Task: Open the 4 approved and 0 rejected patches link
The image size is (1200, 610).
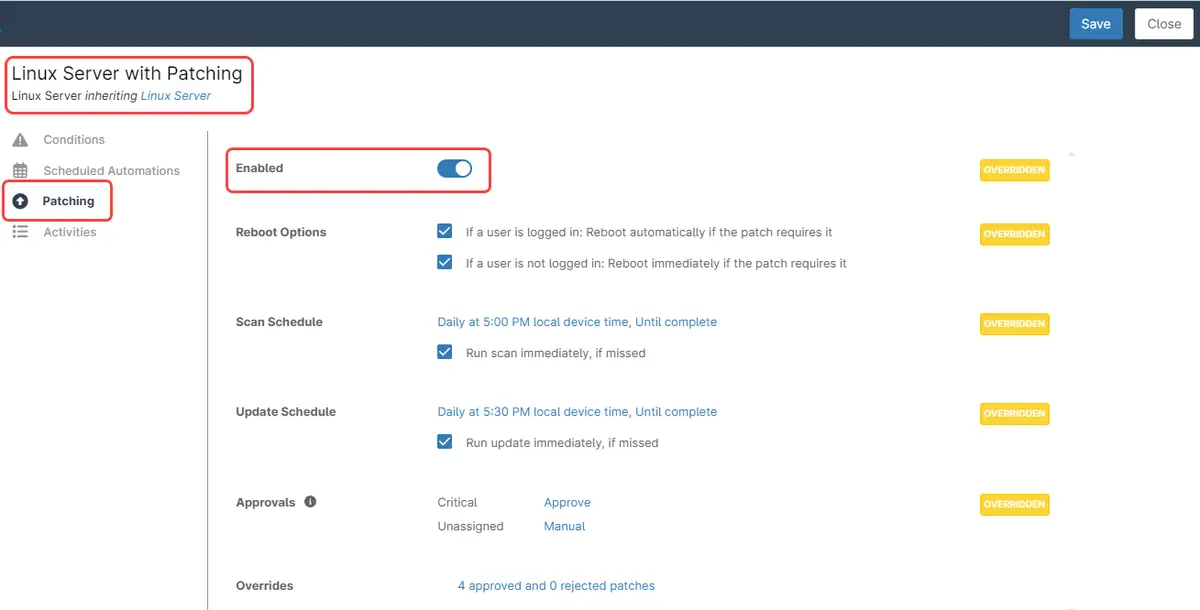Action: 556,586
